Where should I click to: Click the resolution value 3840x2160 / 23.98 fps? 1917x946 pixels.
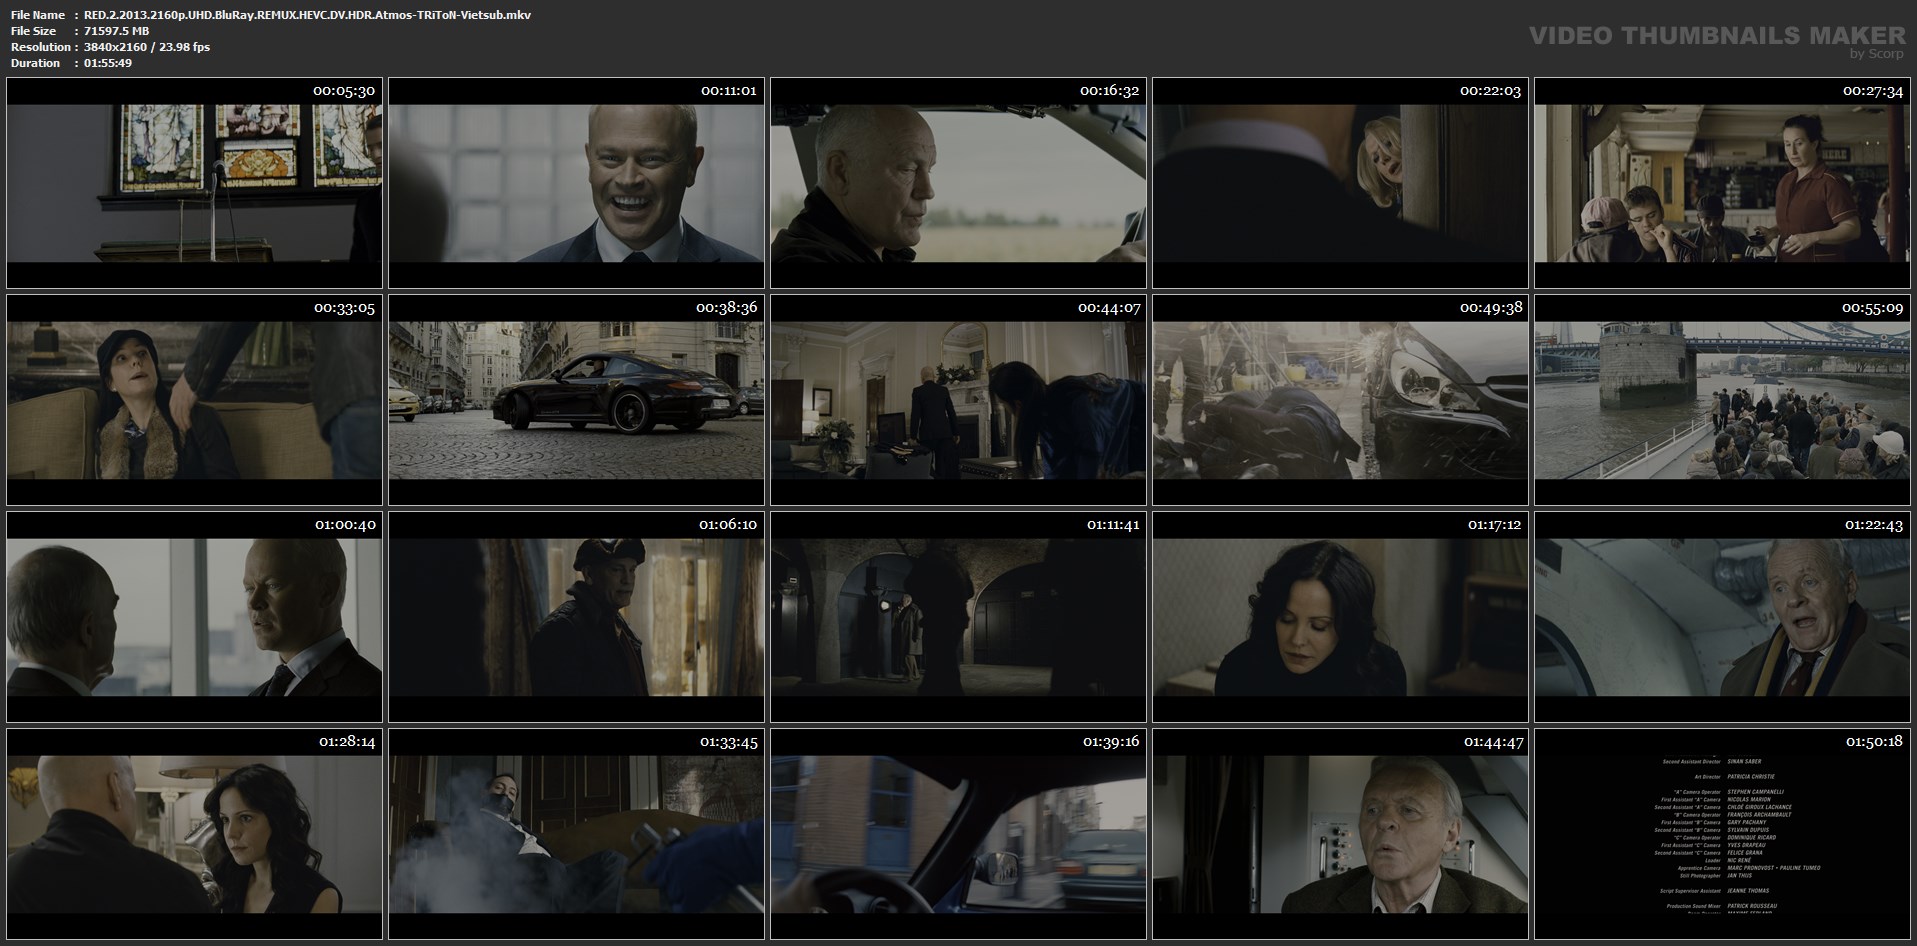pos(147,47)
